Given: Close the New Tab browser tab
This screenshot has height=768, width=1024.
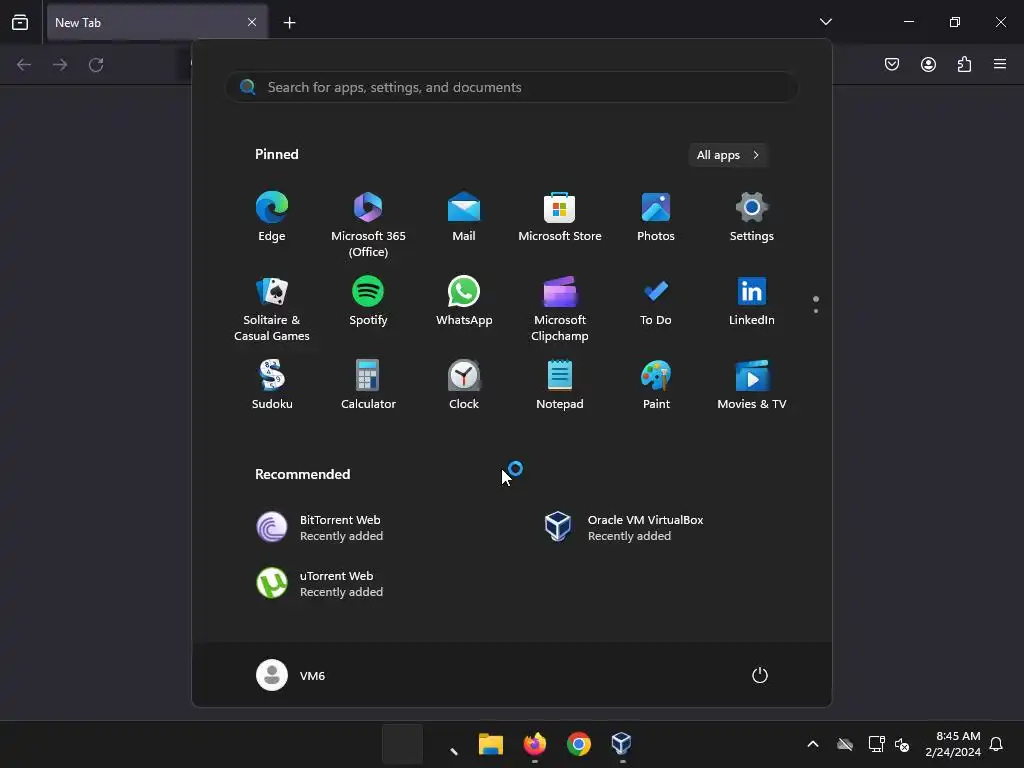Looking at the screenshot, I should [x=252, y=22].
